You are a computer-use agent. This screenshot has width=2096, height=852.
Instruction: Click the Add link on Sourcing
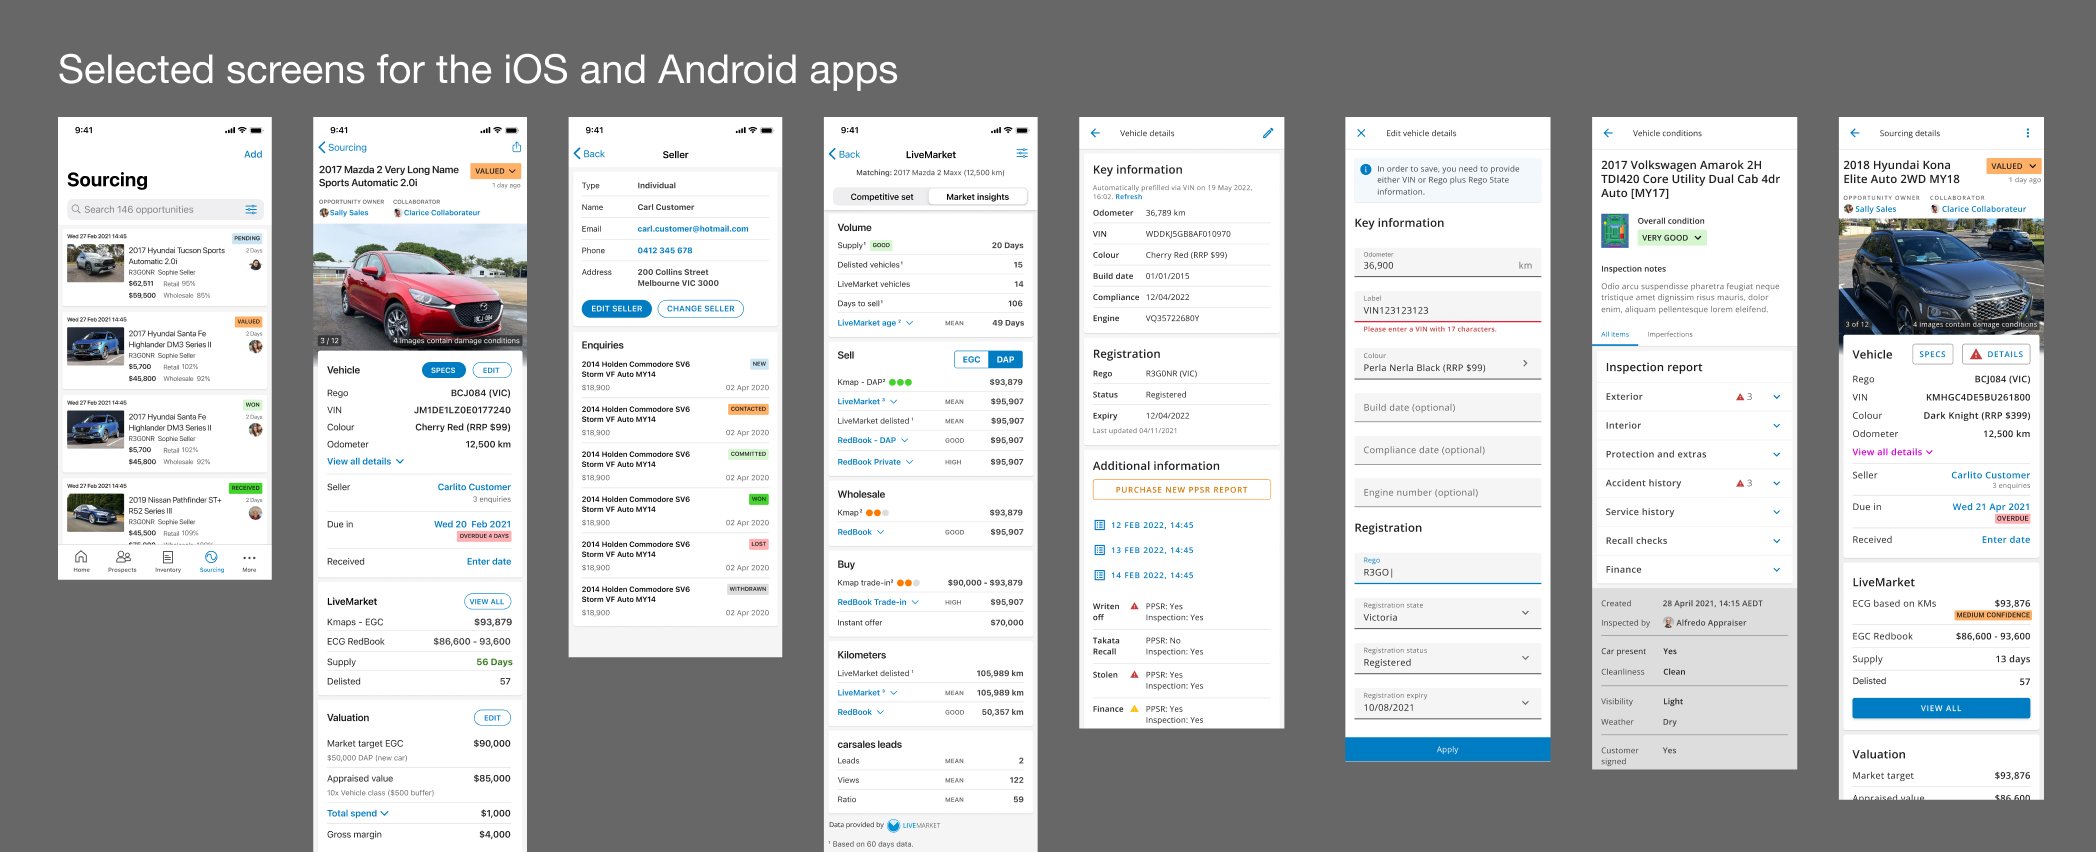pyautogui.click(x=253, y=154)
